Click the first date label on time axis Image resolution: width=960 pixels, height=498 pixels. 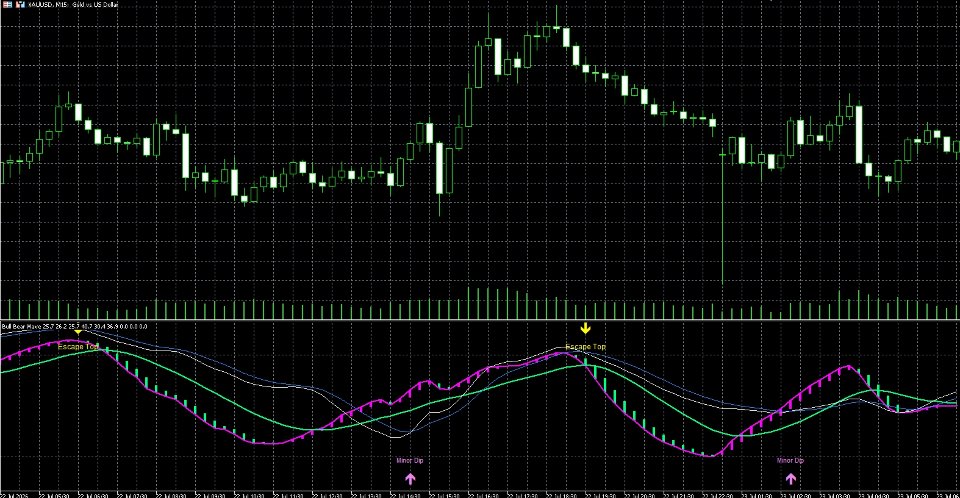(13, 494)
